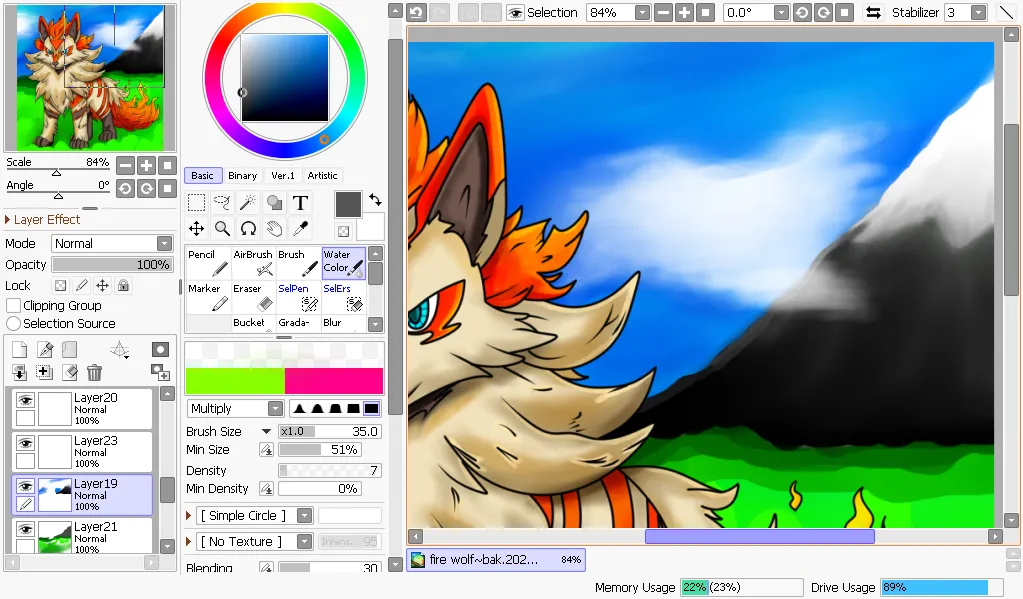
Task: Toggle the straight line drawing mode icon
Action: (1007, 12)
